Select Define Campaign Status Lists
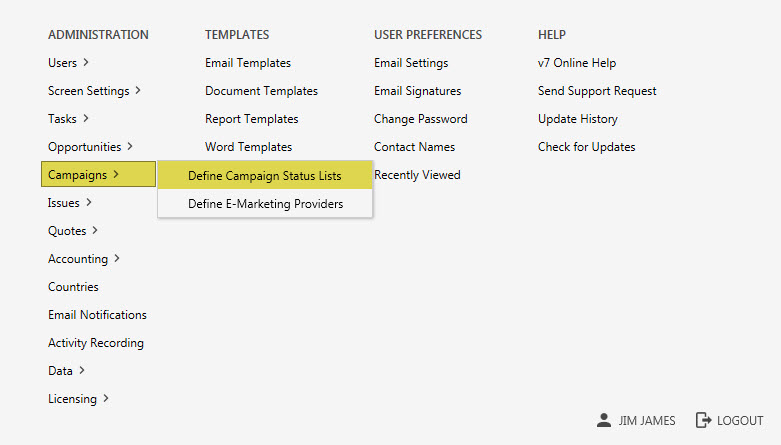This screenshot has width=781, height=445. pos(265,176)
